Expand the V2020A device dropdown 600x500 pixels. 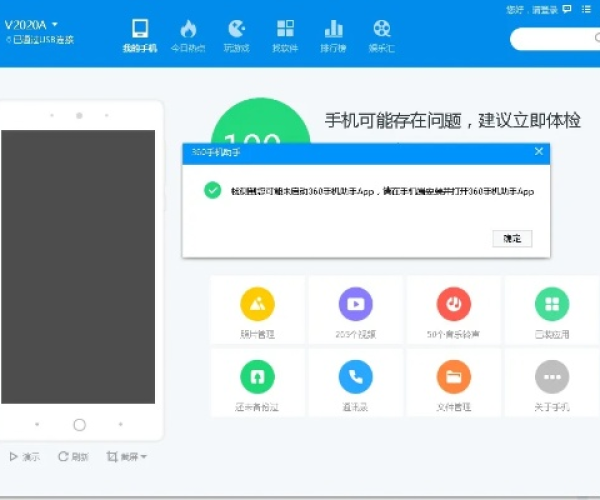point(55,24)
